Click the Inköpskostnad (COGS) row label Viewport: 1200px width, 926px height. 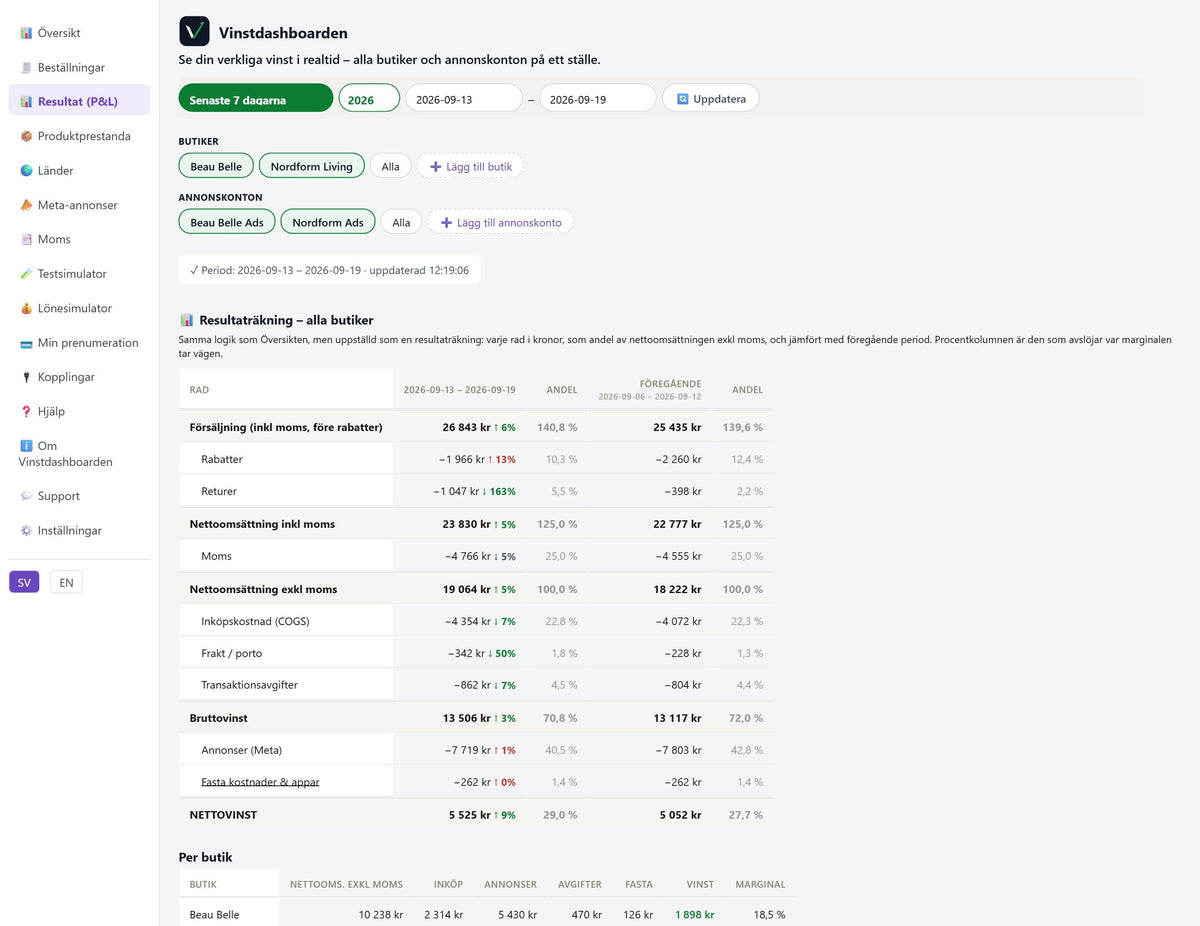255,621
